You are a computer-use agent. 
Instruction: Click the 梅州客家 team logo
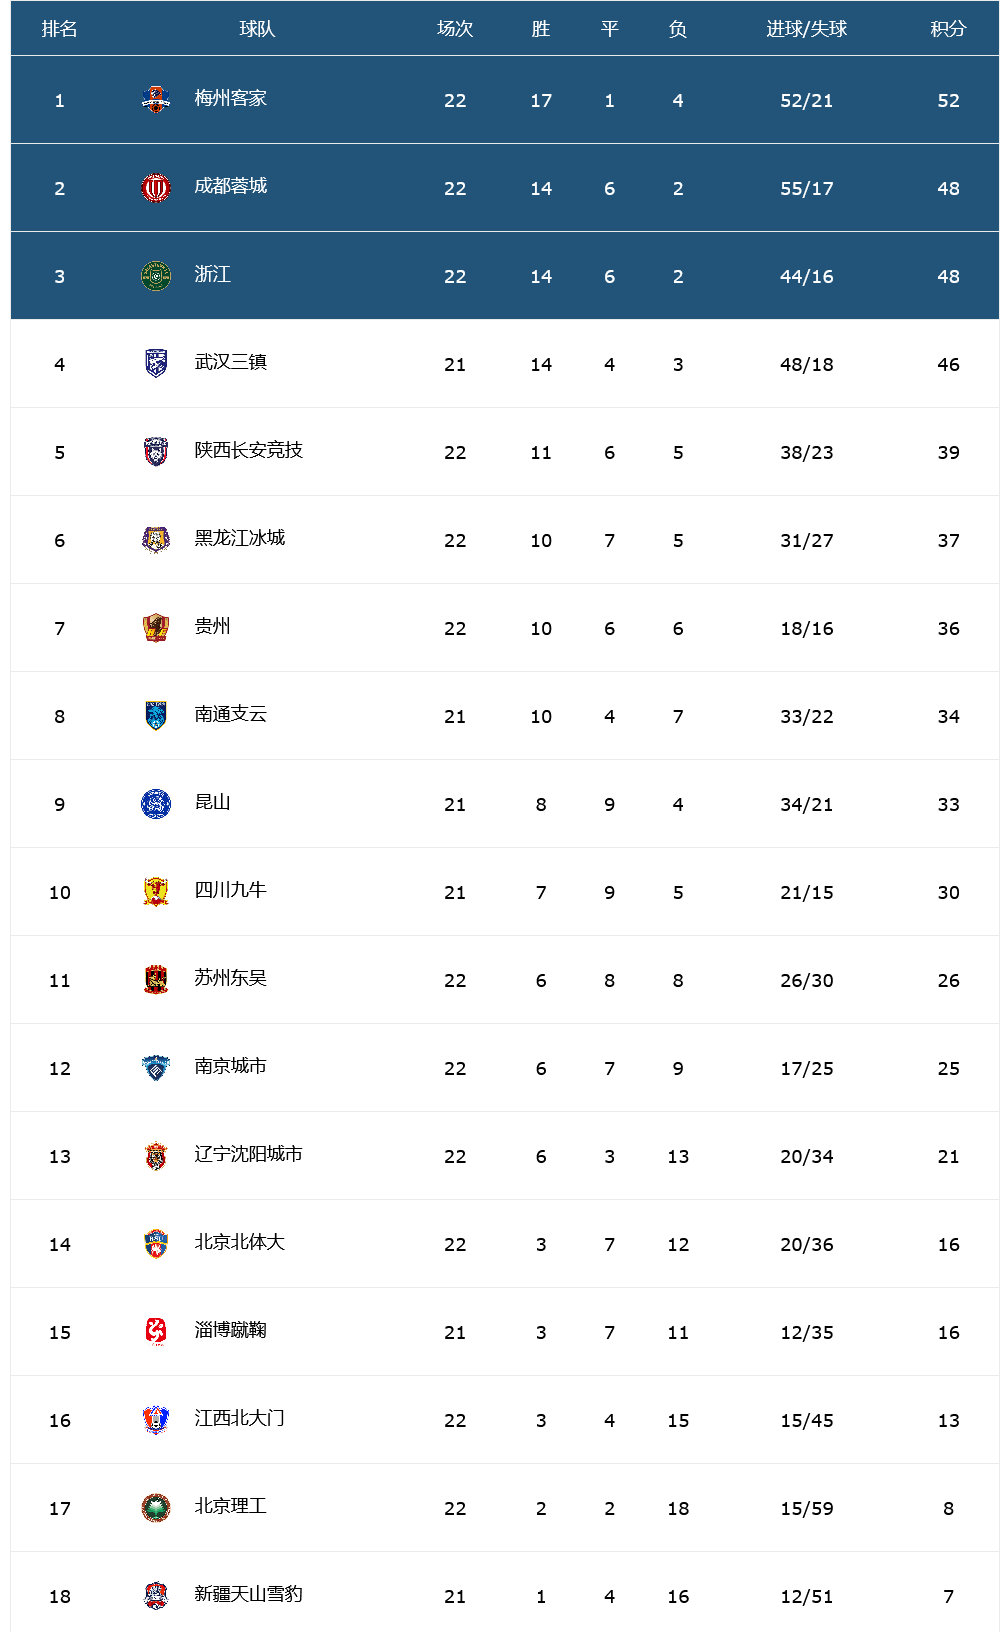pyautogui.click(x=156, y=99)
